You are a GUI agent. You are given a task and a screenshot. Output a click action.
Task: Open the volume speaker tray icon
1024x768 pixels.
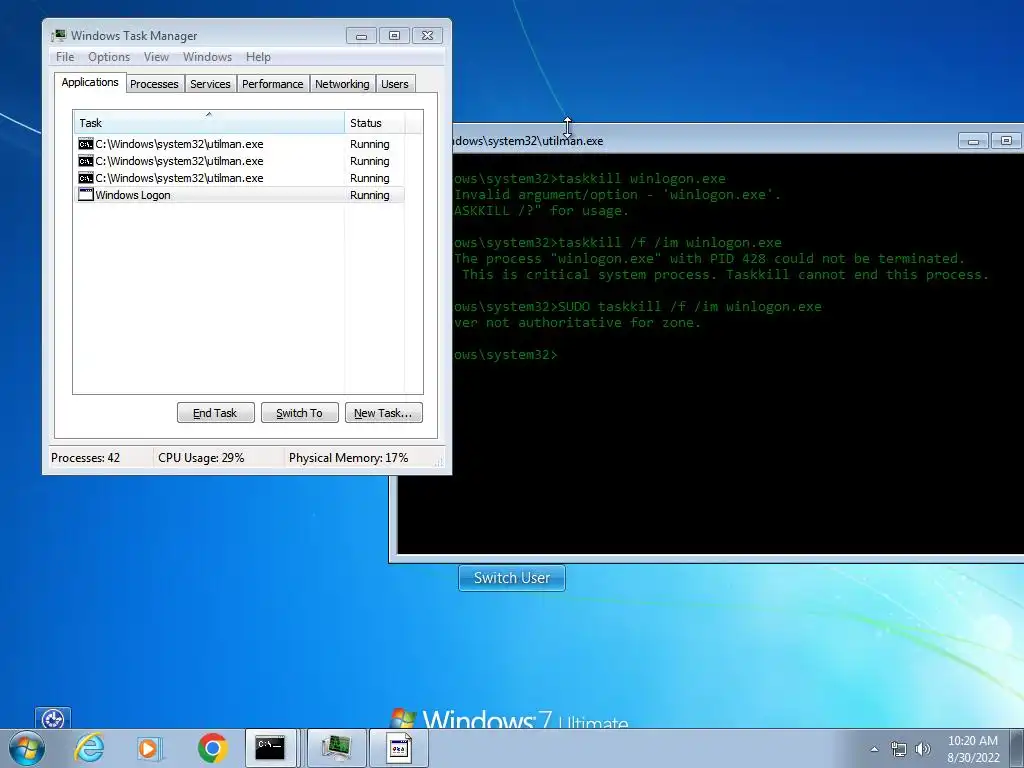click(x=923, y=749)
